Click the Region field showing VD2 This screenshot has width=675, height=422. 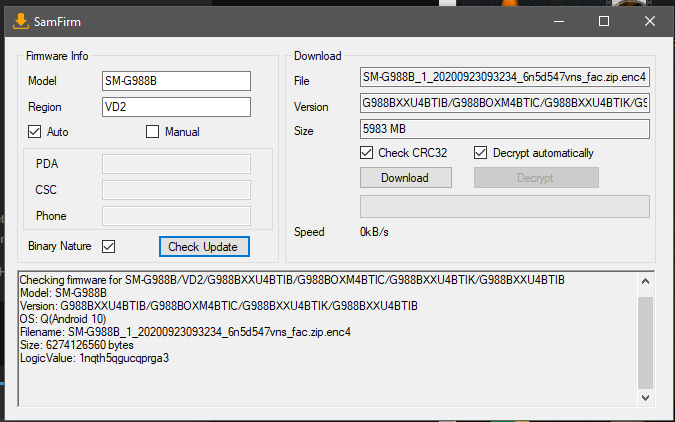pos(176,107)
